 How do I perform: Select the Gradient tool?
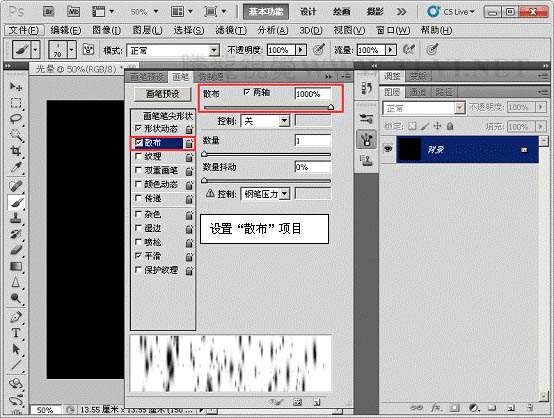(x=16, y=266)
